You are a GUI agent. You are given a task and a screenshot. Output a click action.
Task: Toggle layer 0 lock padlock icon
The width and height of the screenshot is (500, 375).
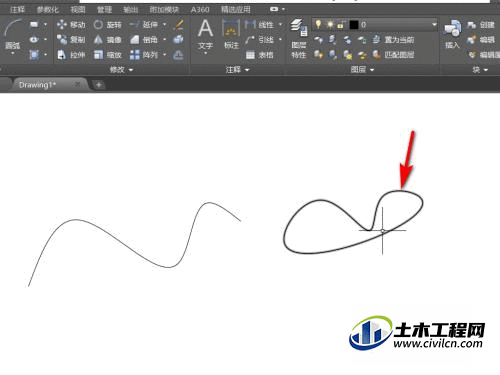point(341,24)
